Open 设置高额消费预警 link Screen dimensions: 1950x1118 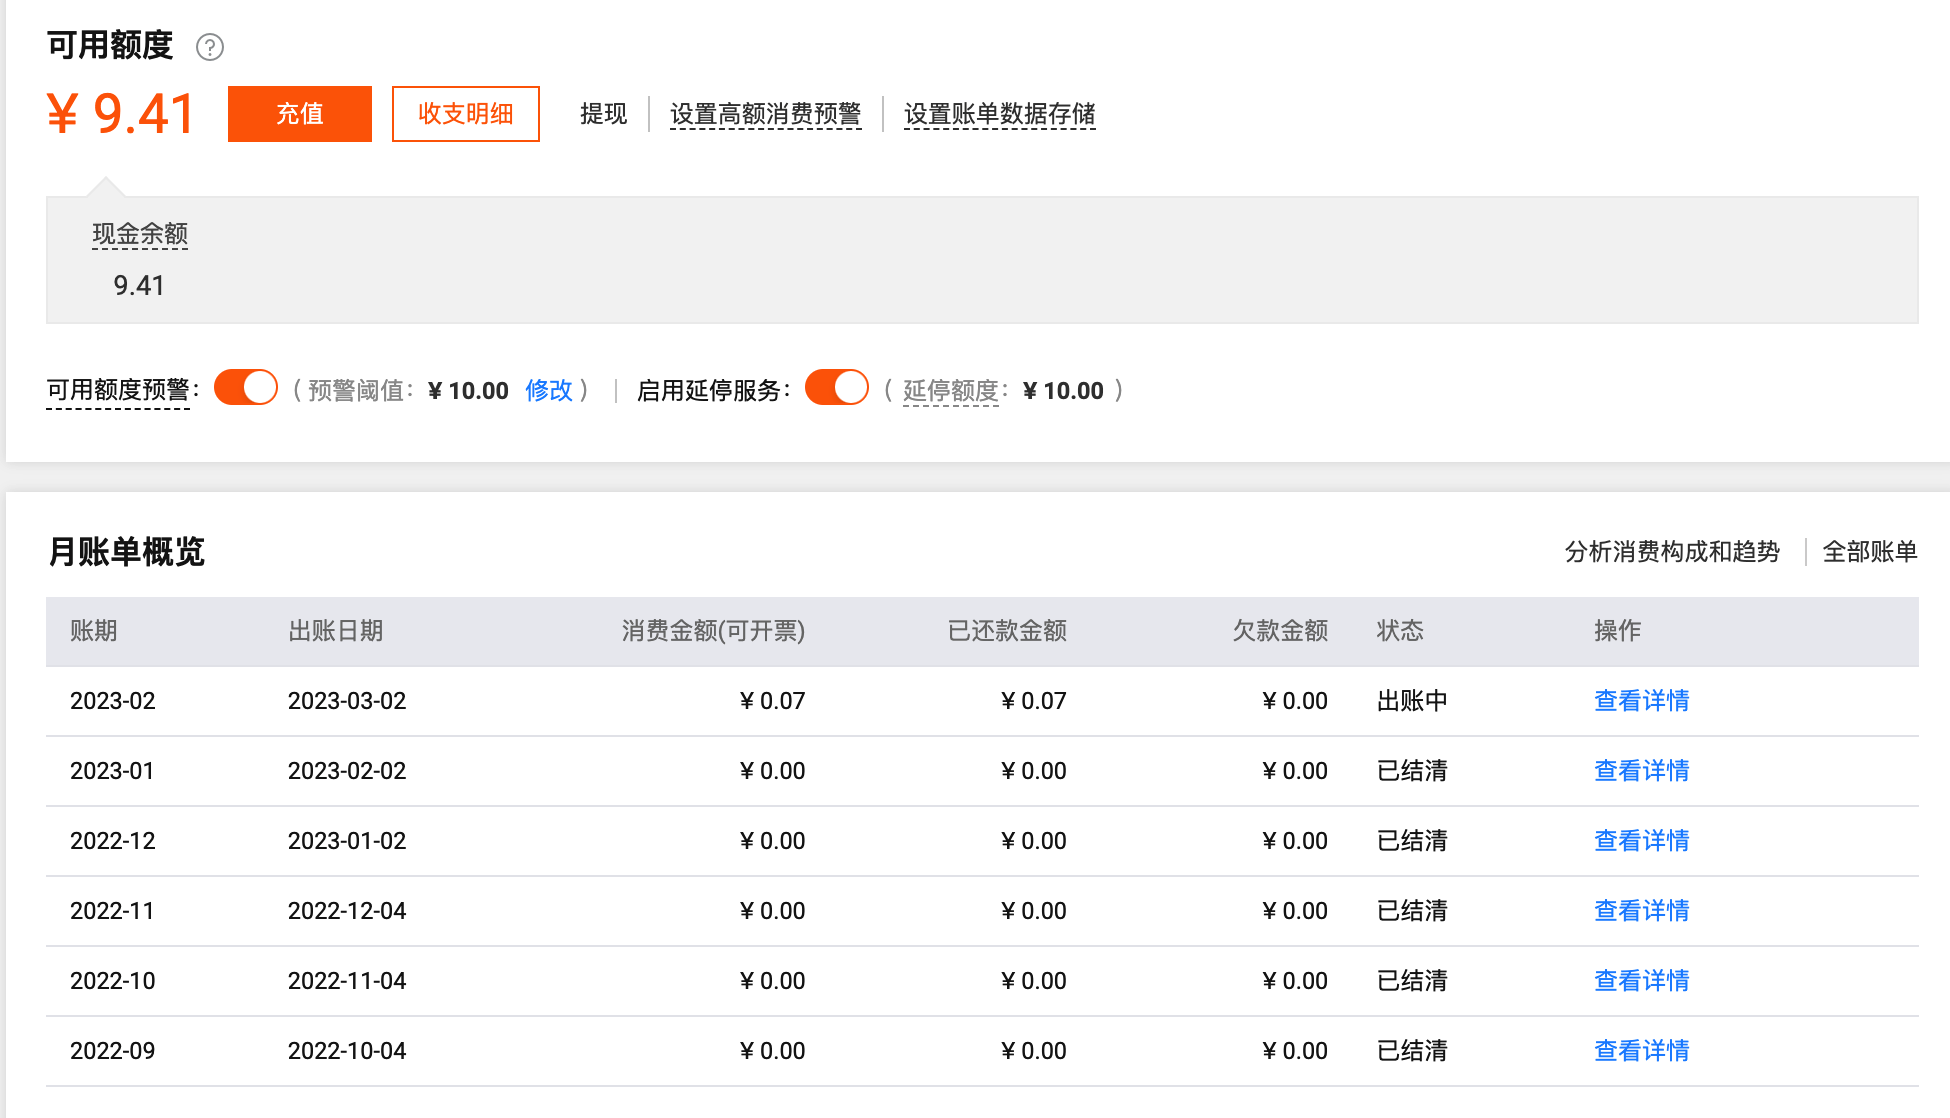point(765,114)
